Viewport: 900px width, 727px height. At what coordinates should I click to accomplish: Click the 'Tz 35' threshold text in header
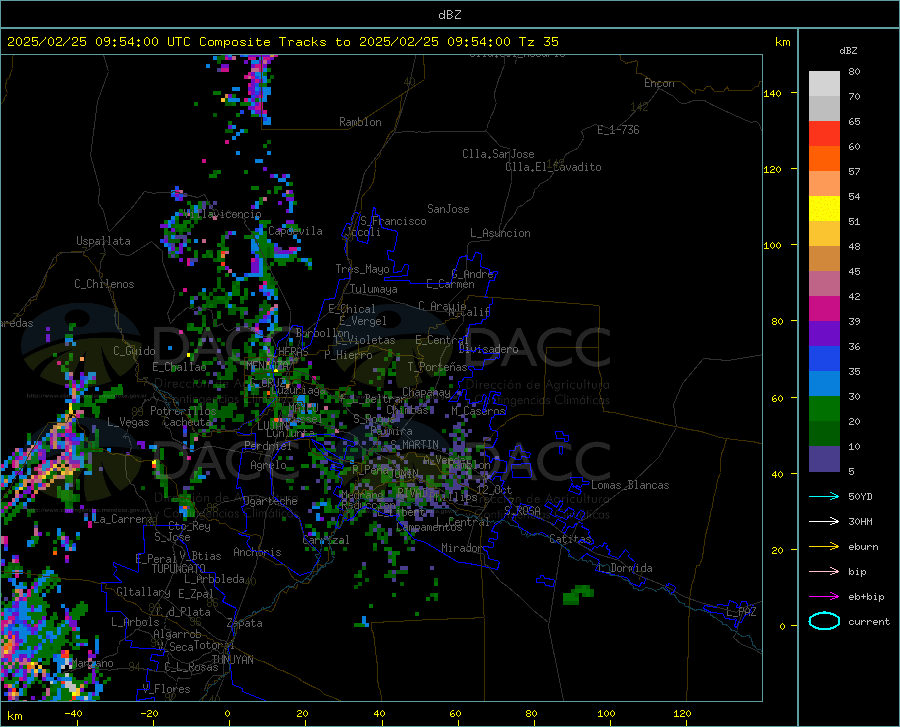coord(538,42)
